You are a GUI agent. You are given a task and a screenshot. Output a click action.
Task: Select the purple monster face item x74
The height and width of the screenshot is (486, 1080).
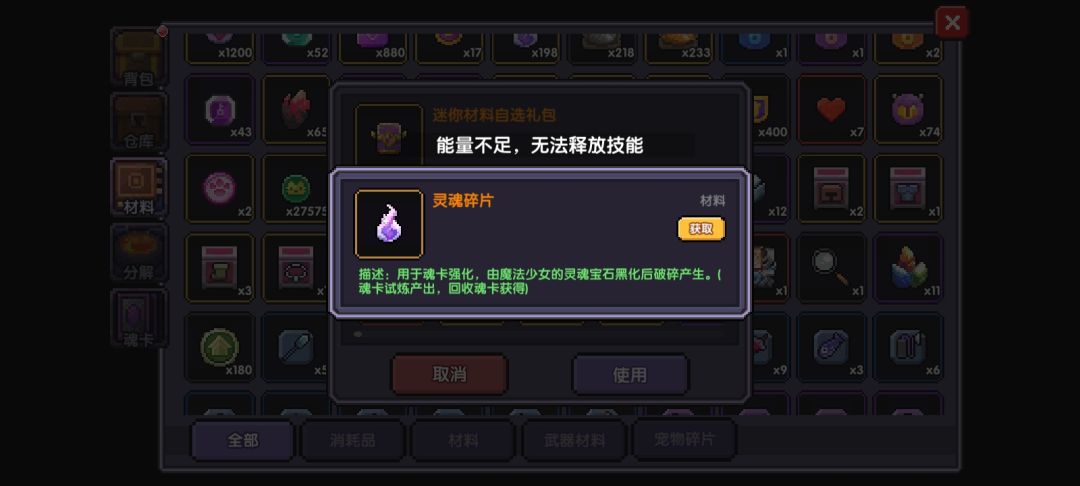point(908,109)
